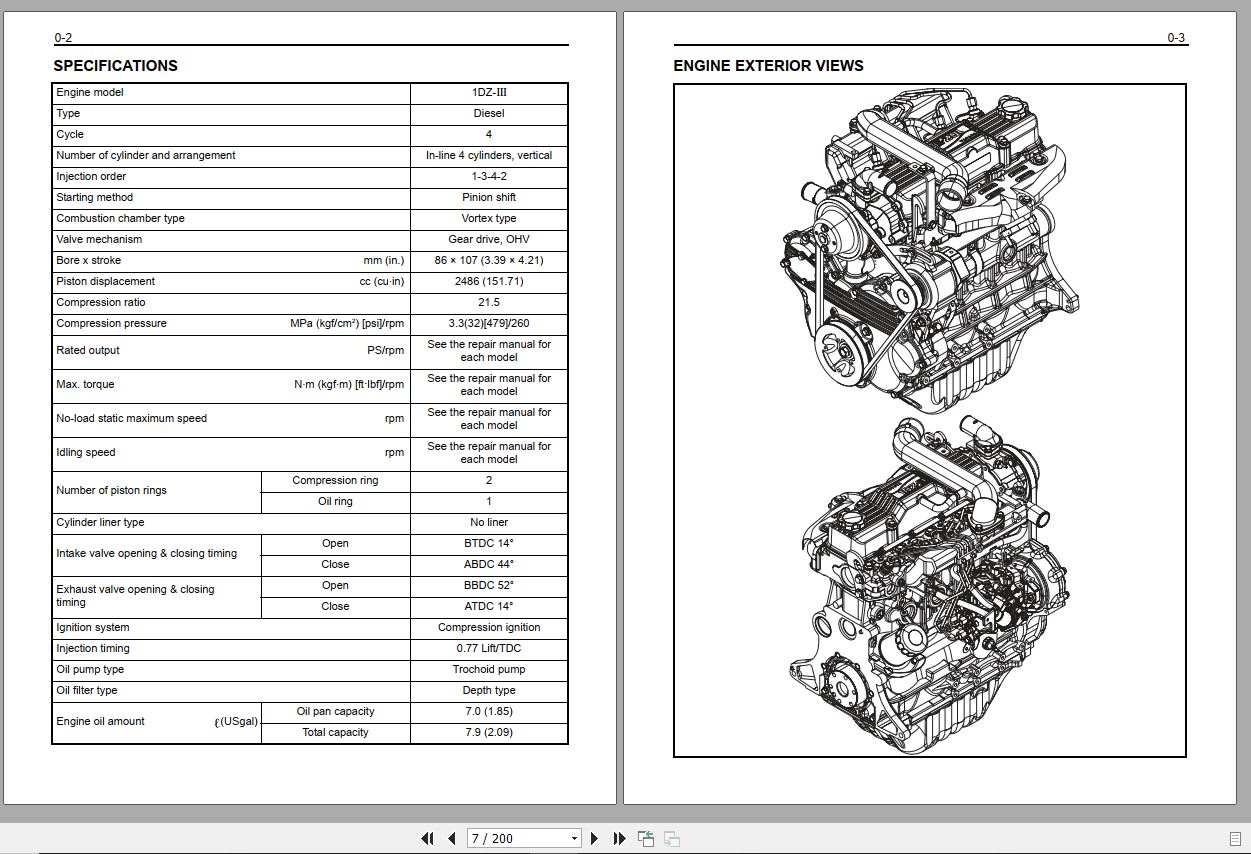1251x854 pixels.
Task: Open the page number dropdown list
Action: [575, 838]
